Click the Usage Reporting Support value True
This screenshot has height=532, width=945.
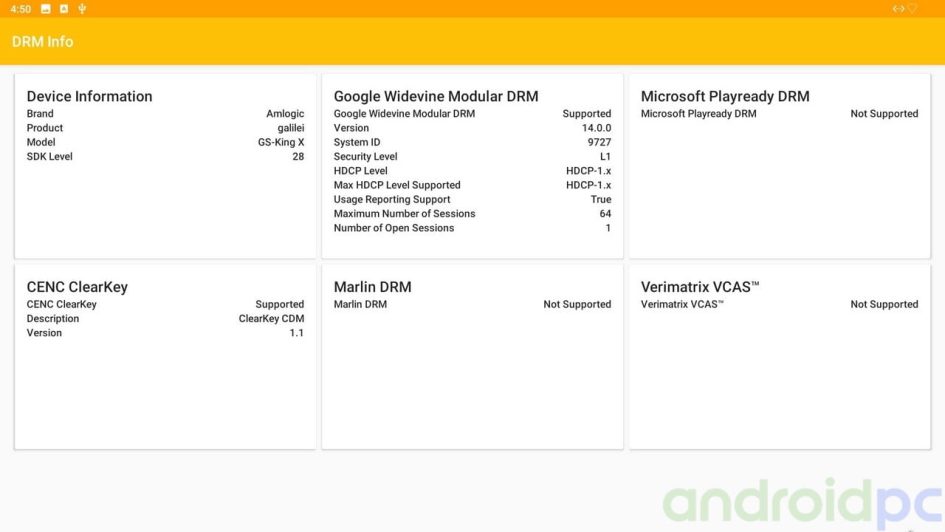[x=601, y=199]
